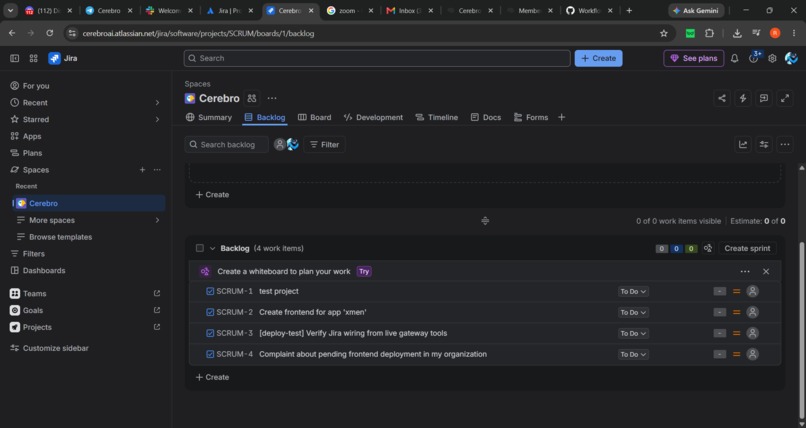The width and height of the screenshot is (806, 428).
Task: Expand Starred in the sidebar
Action: 157,119
